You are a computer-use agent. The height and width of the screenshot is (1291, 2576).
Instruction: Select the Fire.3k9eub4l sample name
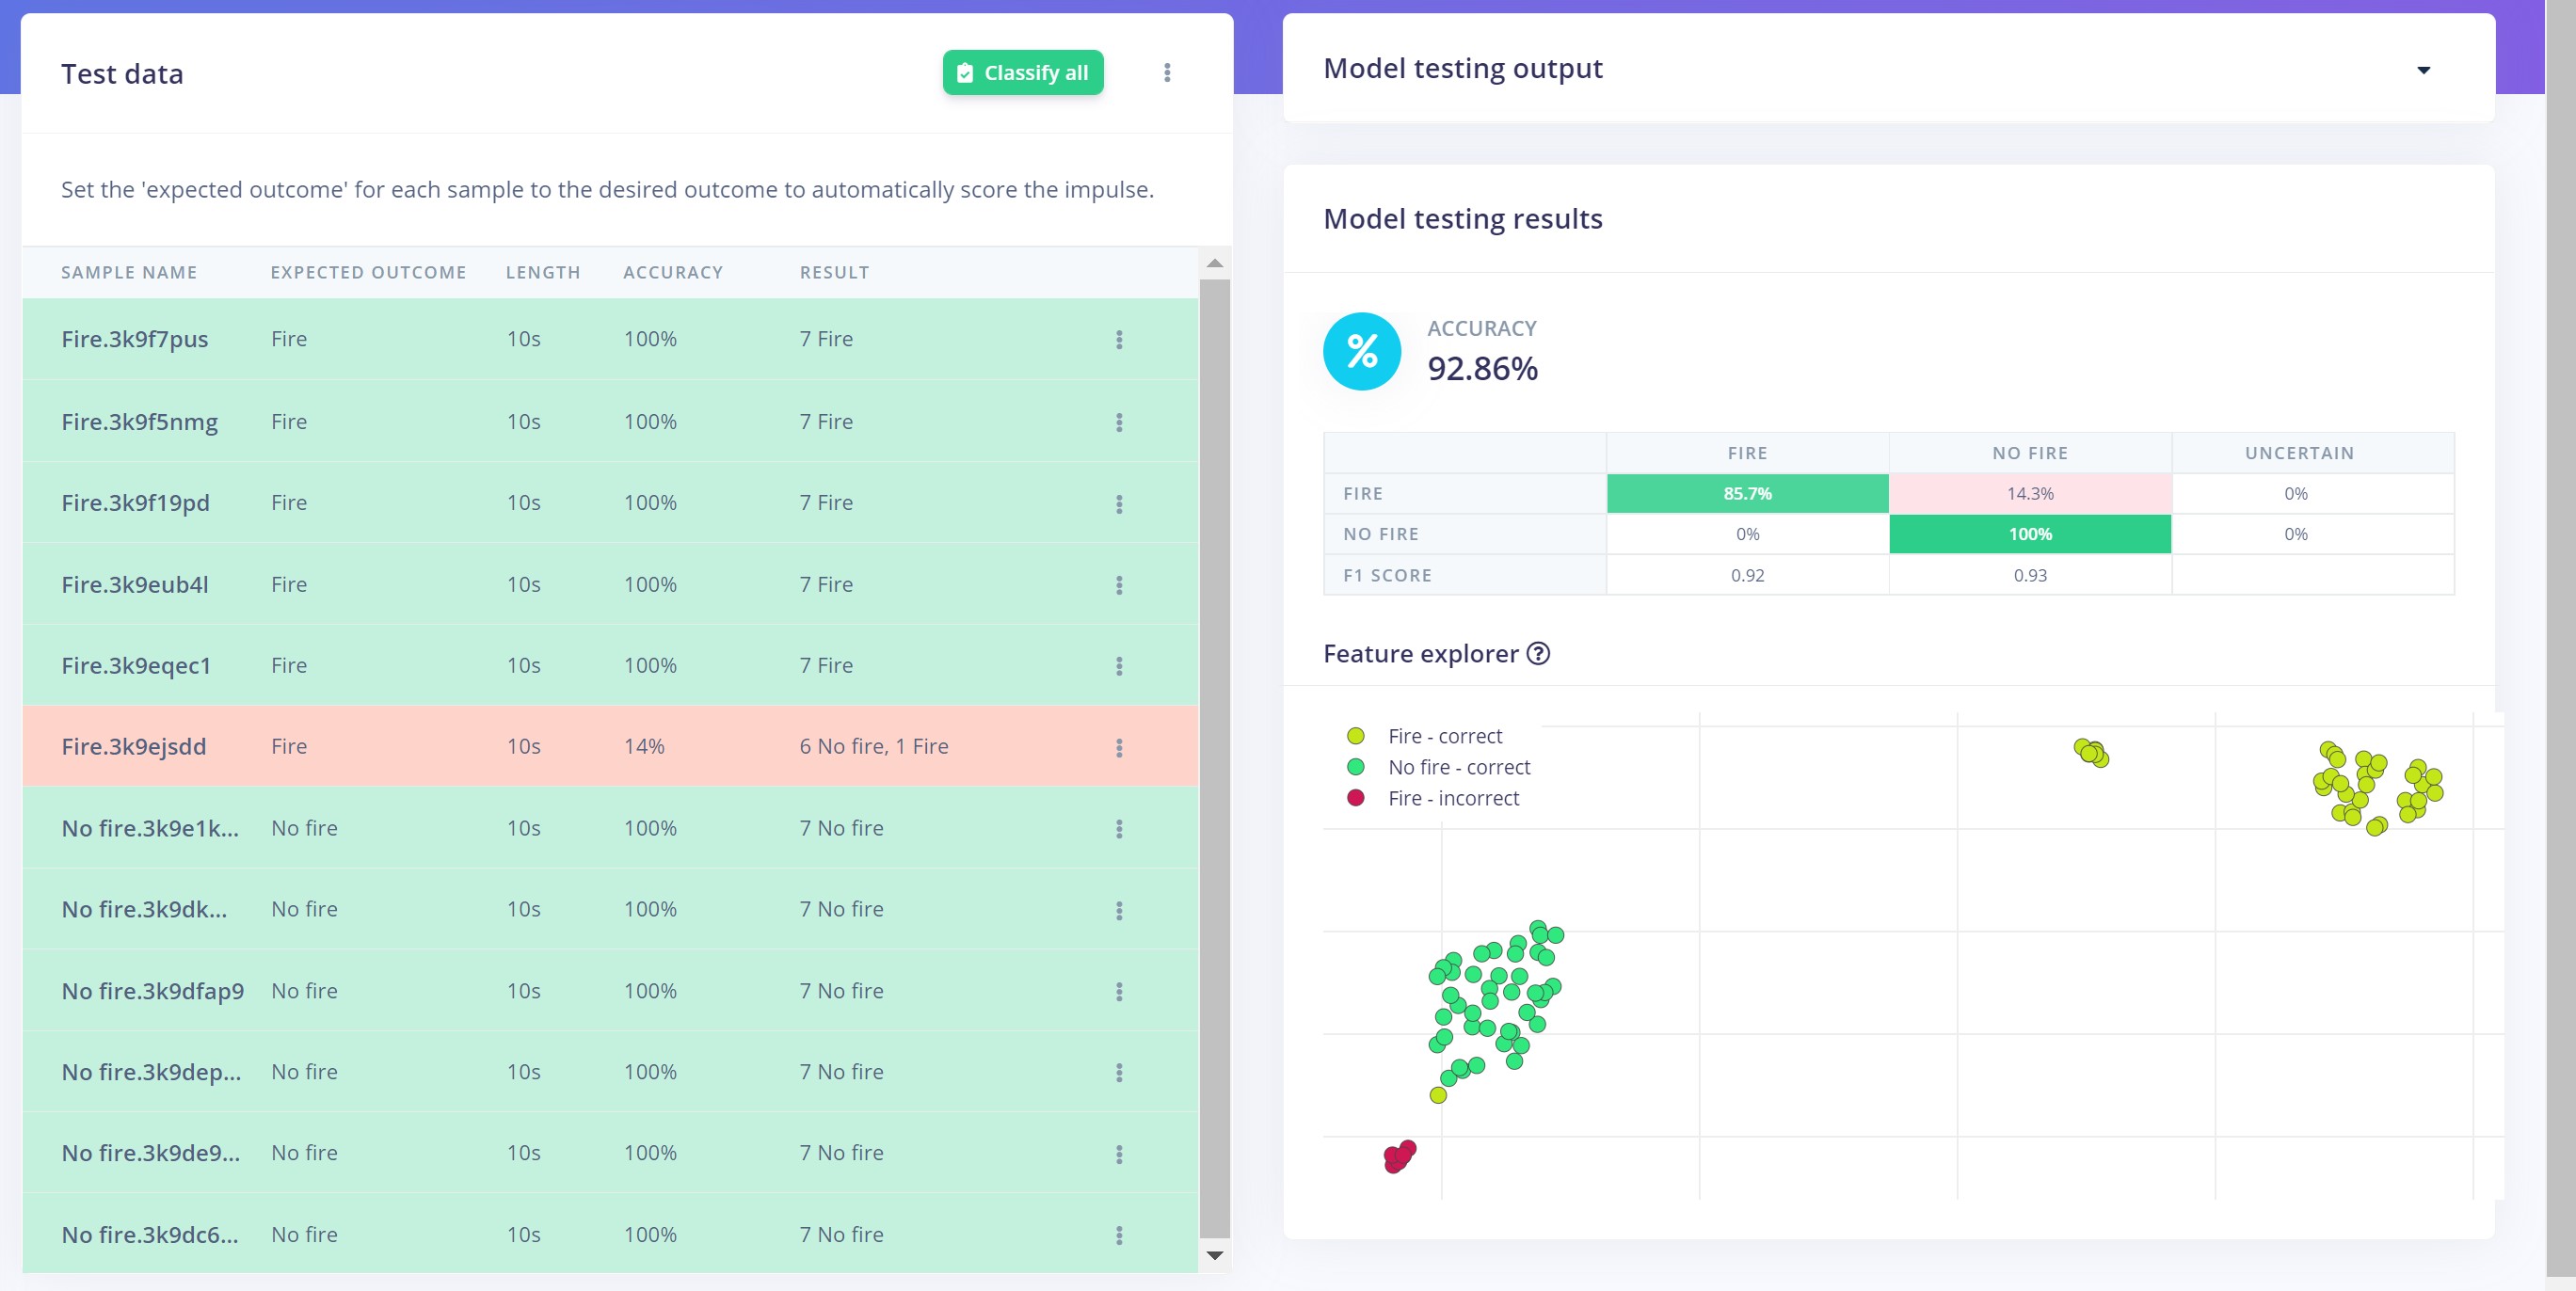coord(135,585)
